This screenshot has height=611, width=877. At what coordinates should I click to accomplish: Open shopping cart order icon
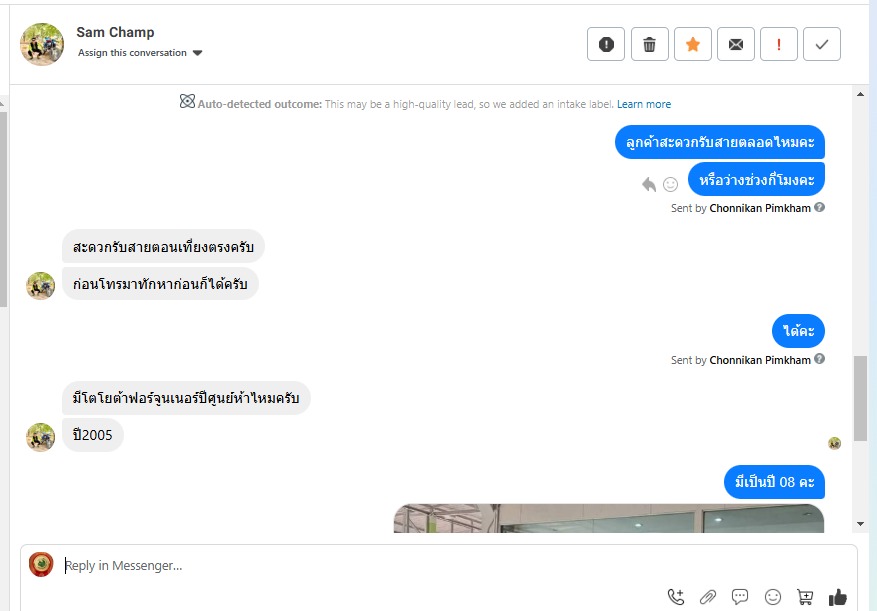coord(805,597)
